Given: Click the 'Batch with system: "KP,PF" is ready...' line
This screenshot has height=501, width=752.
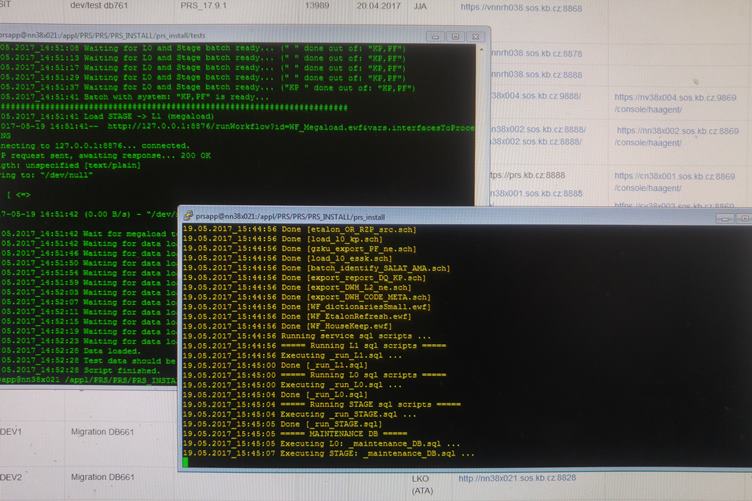Looking at the screenshot, I should tap(135, 96).
